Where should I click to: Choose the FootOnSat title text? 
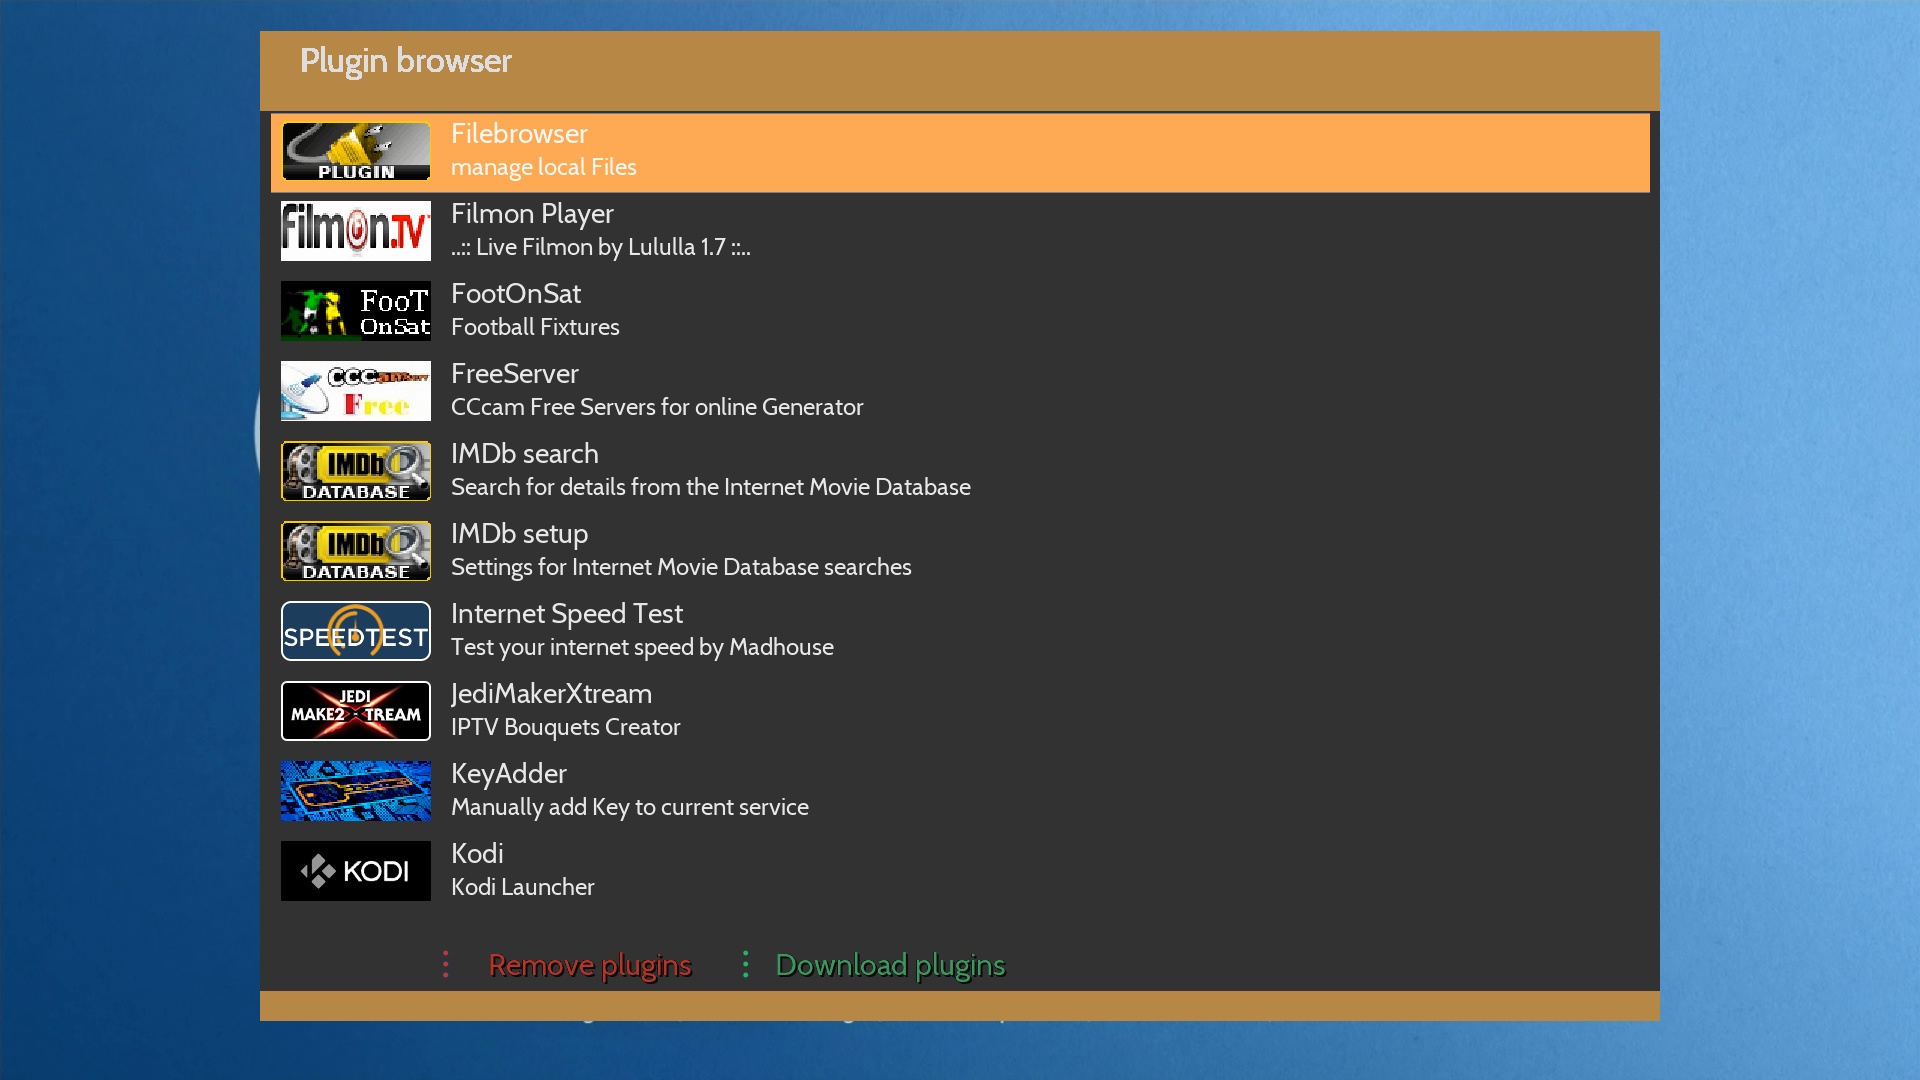[x=516, y=294]
